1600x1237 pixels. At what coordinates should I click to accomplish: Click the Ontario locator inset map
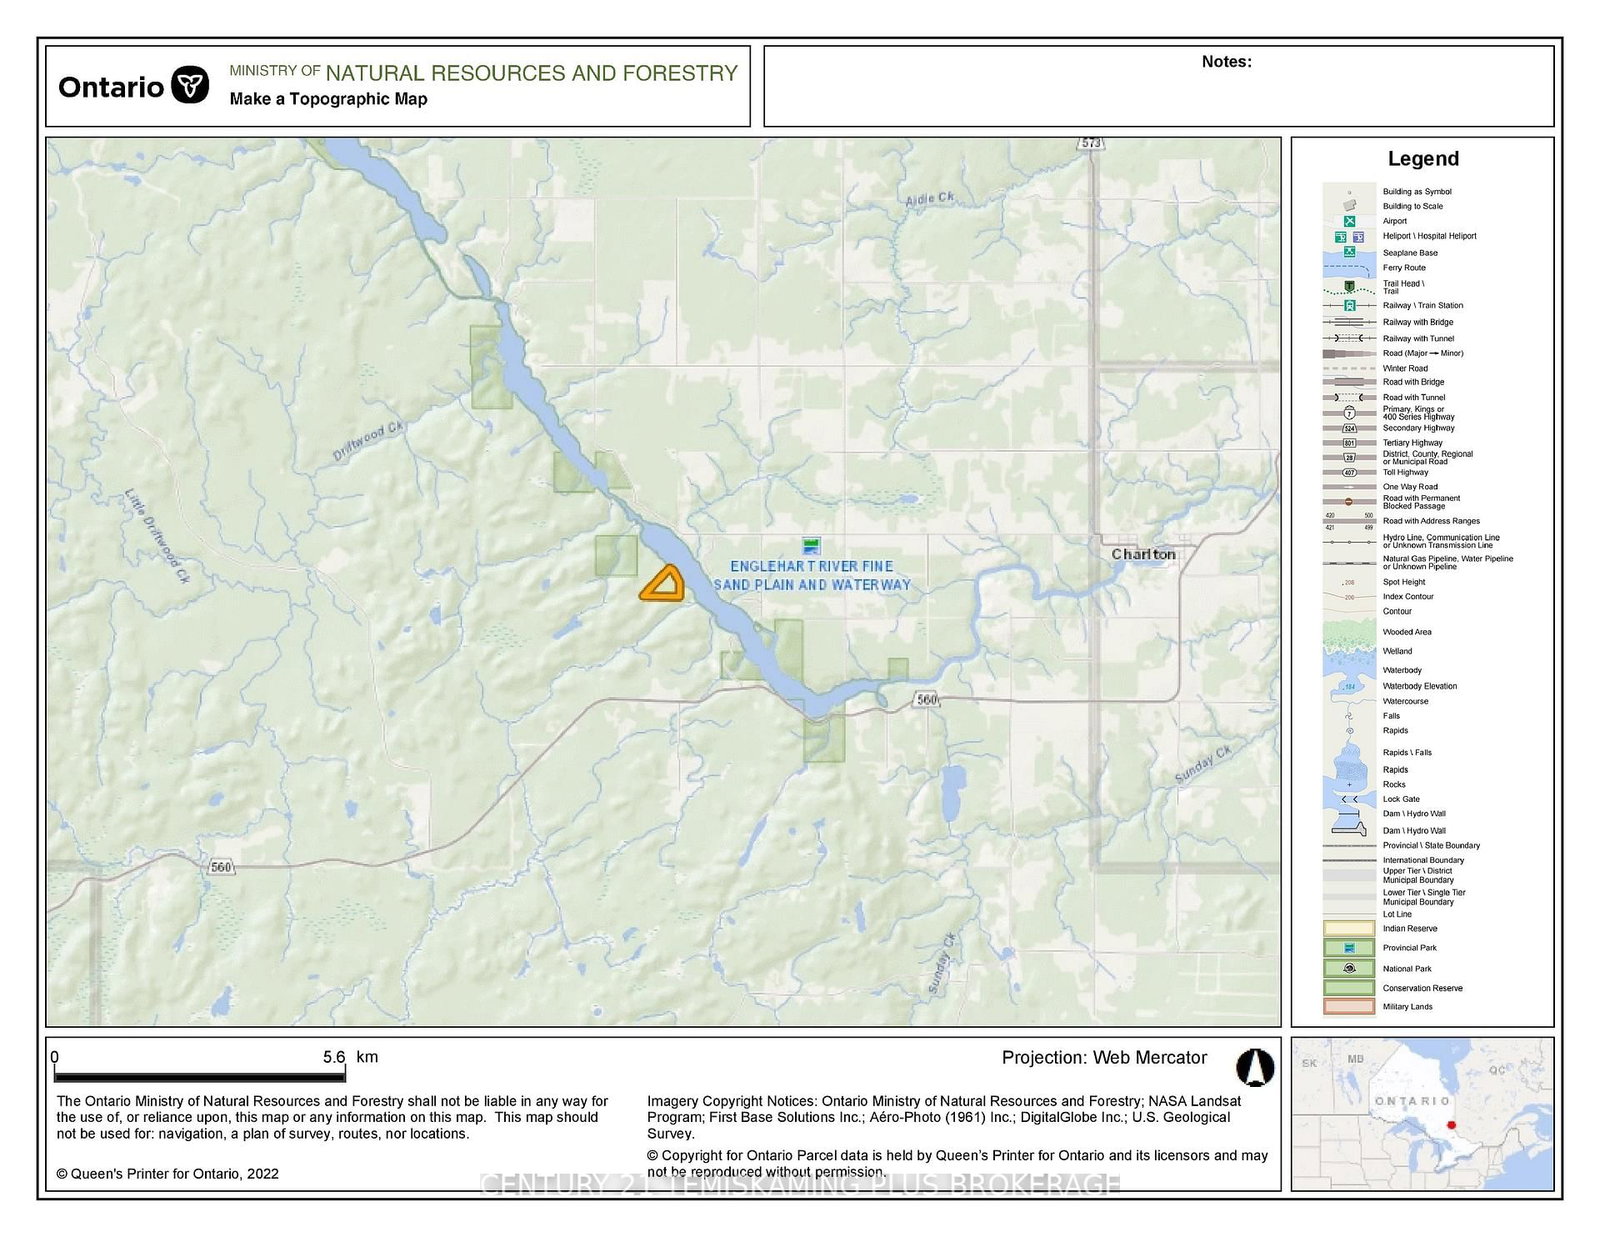[1422, 1113]
